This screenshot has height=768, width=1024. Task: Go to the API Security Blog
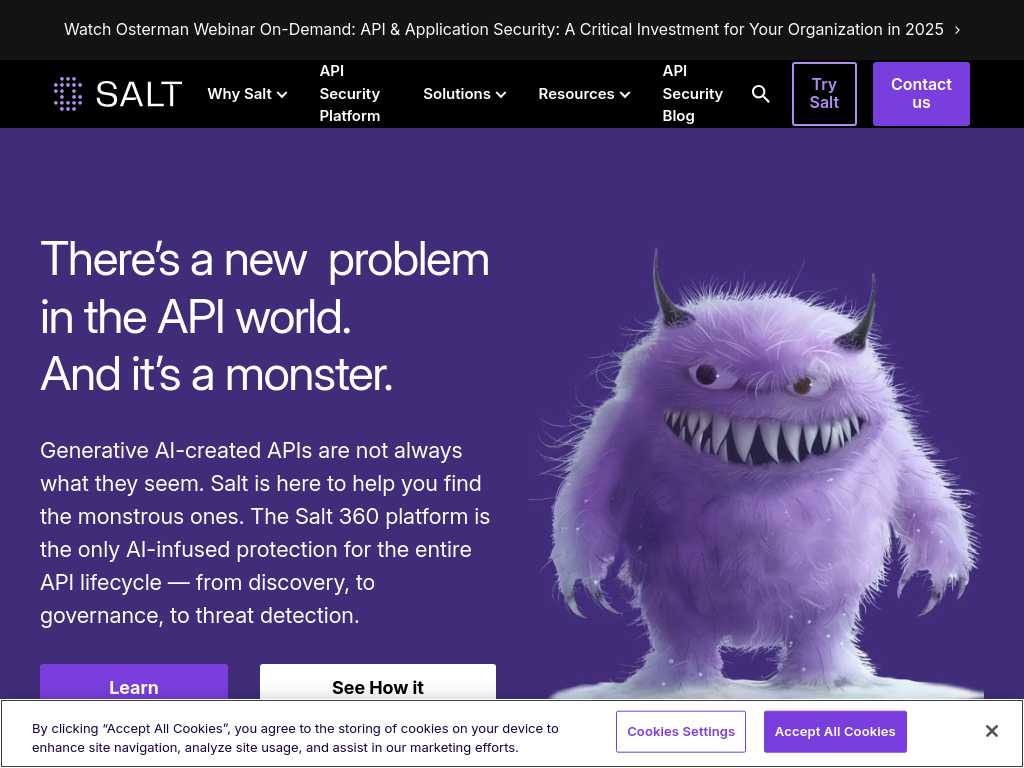pos(692,93)
